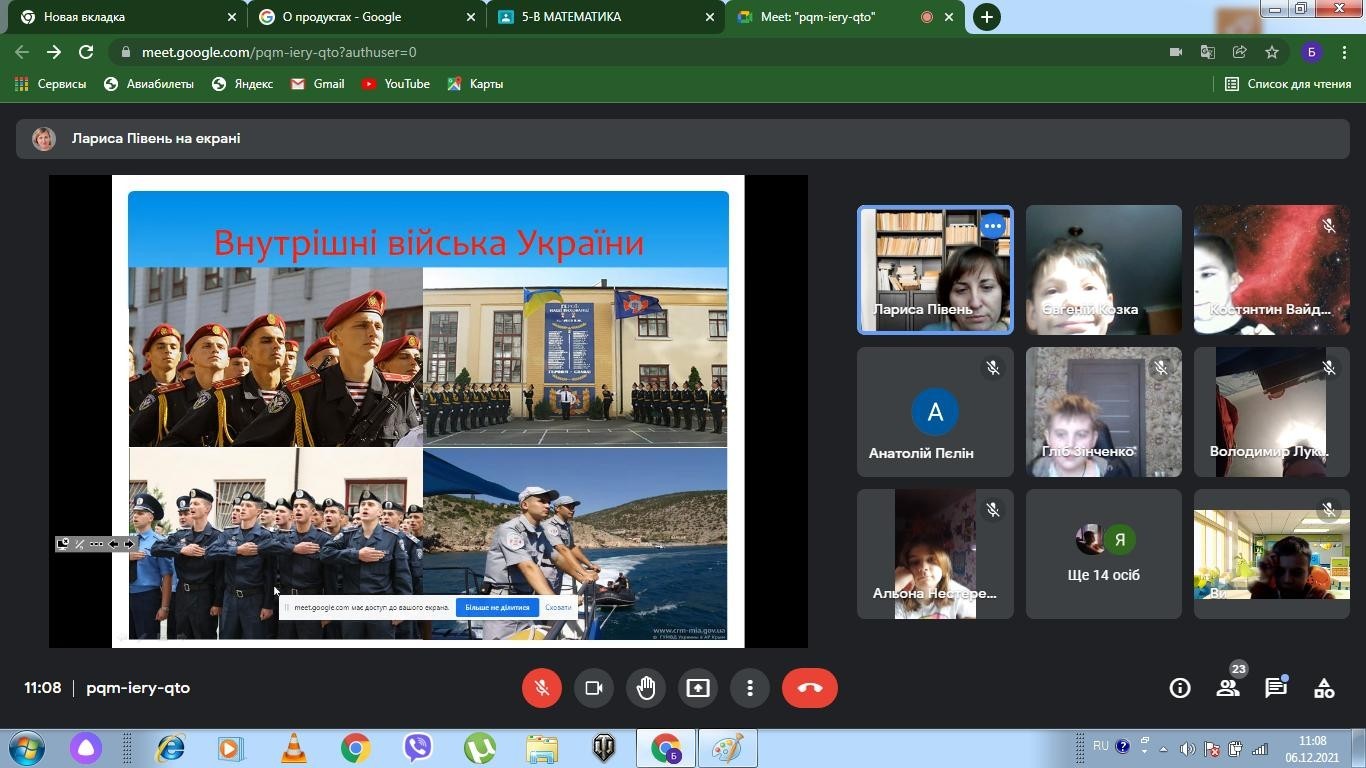Unmute the microphone in Meet controls

pos(541,688)
